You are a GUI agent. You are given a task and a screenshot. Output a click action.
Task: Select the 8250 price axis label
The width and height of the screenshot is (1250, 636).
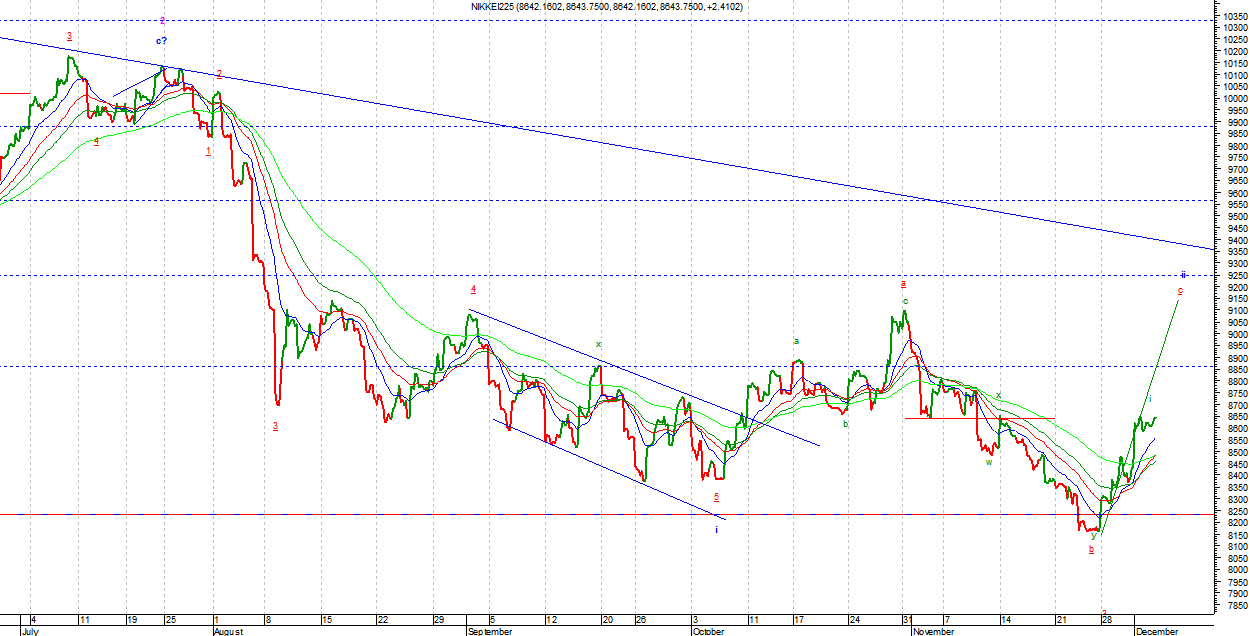(x=1232, y=512)
